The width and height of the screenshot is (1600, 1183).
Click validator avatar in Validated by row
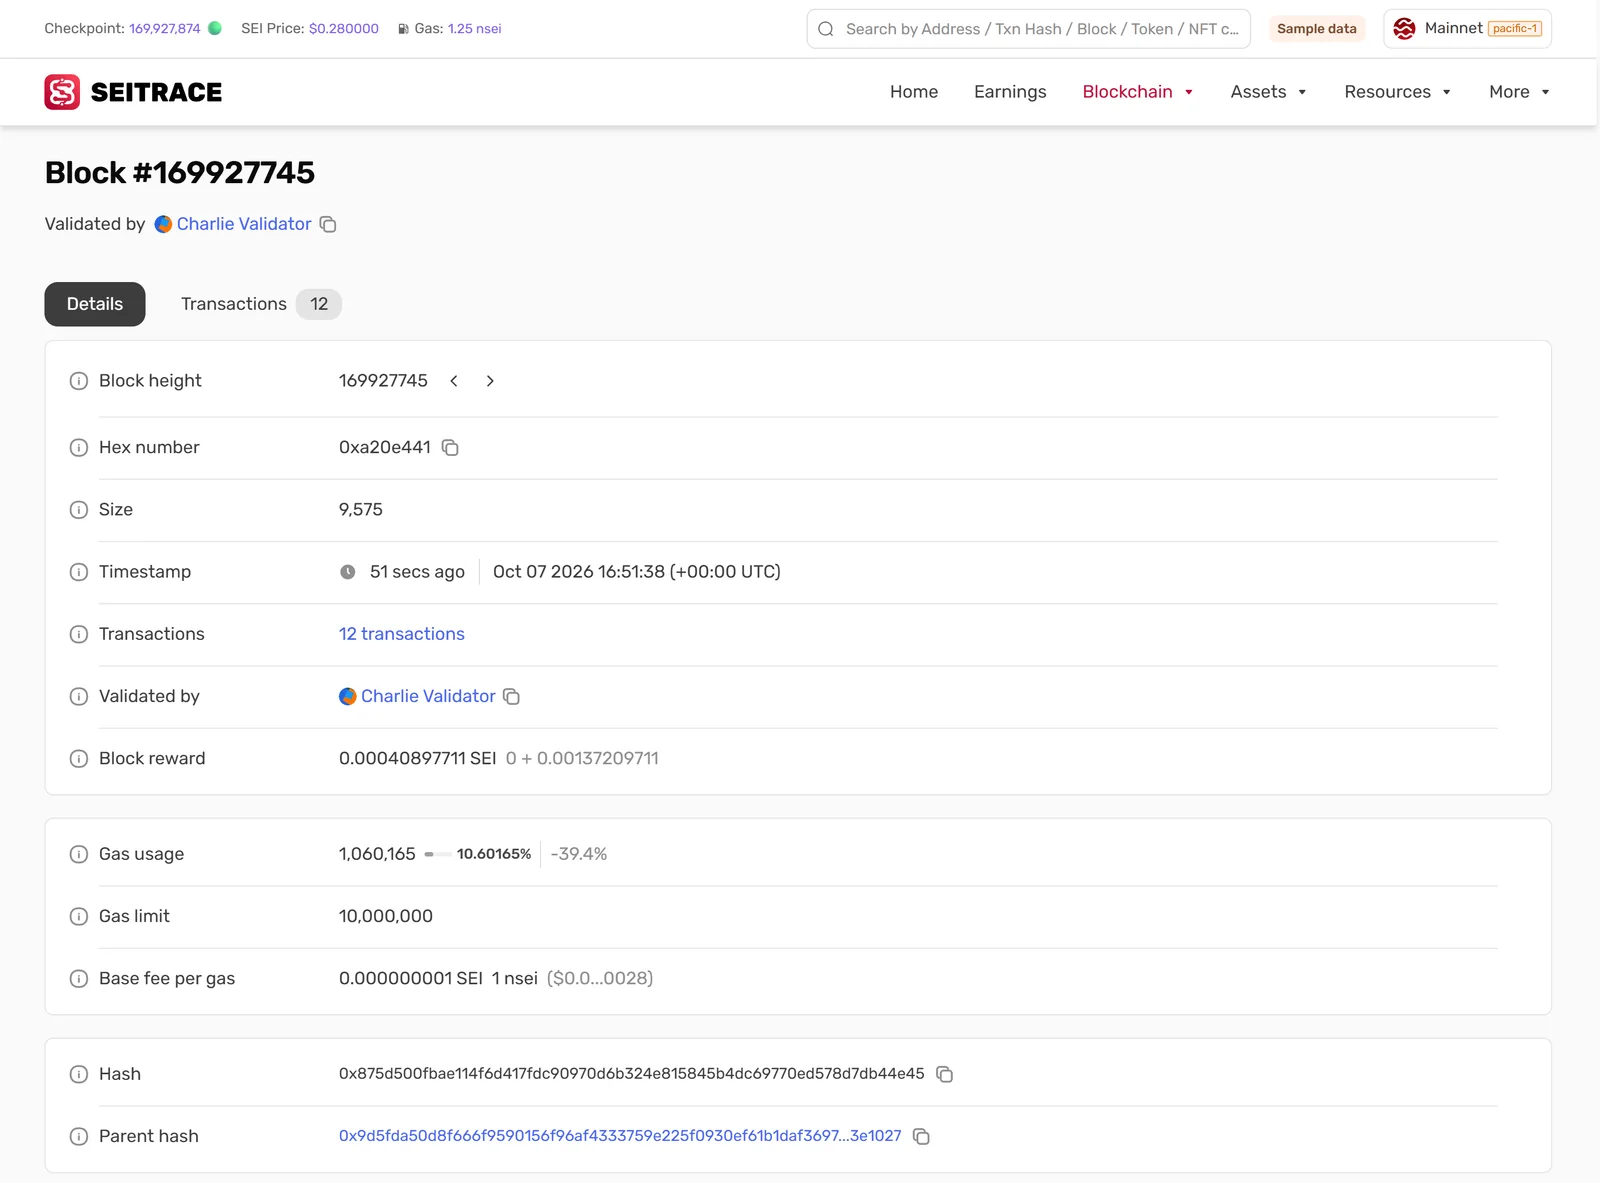pyautogui.click(x=347, y=696)
